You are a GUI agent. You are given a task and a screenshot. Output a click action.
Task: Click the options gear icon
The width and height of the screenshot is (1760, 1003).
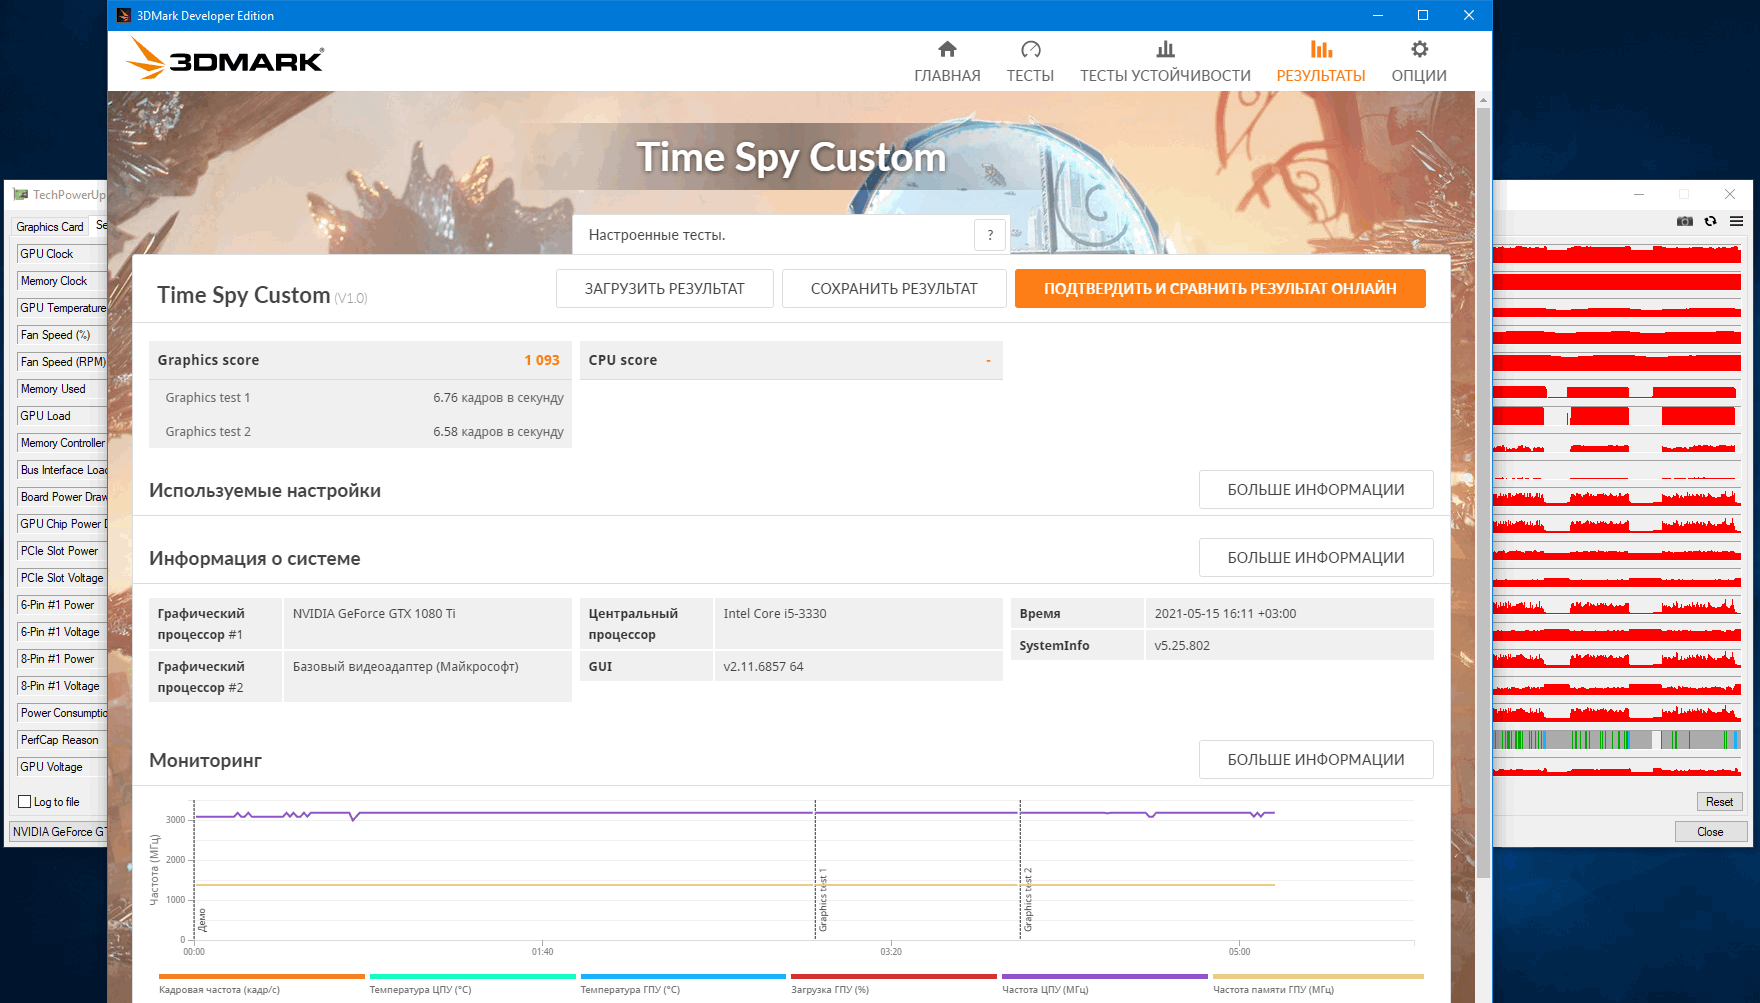click(1419, 49)
